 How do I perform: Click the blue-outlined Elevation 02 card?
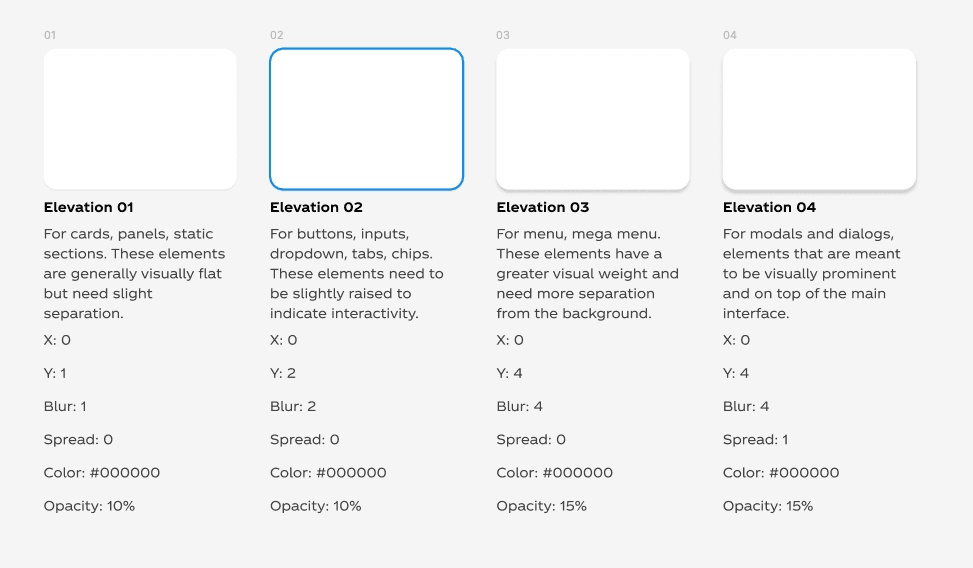click(x=367, y=119)
